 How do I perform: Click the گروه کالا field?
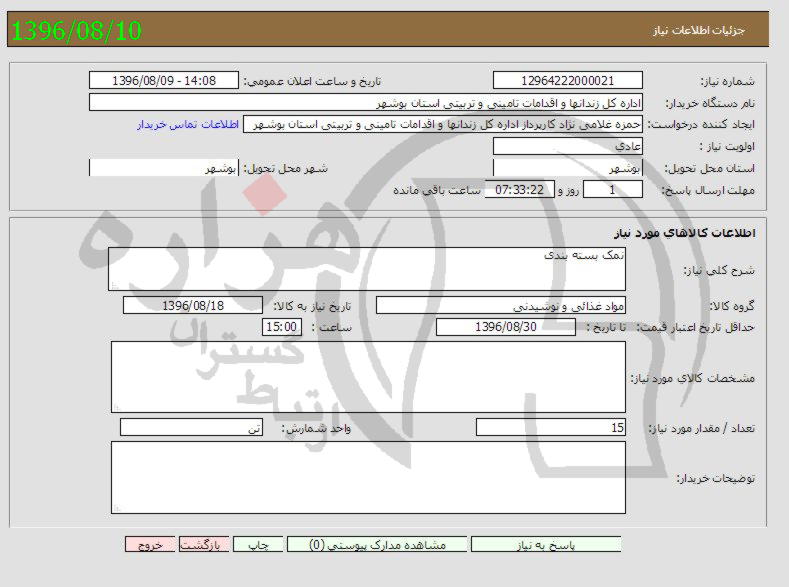pos(500,305)
